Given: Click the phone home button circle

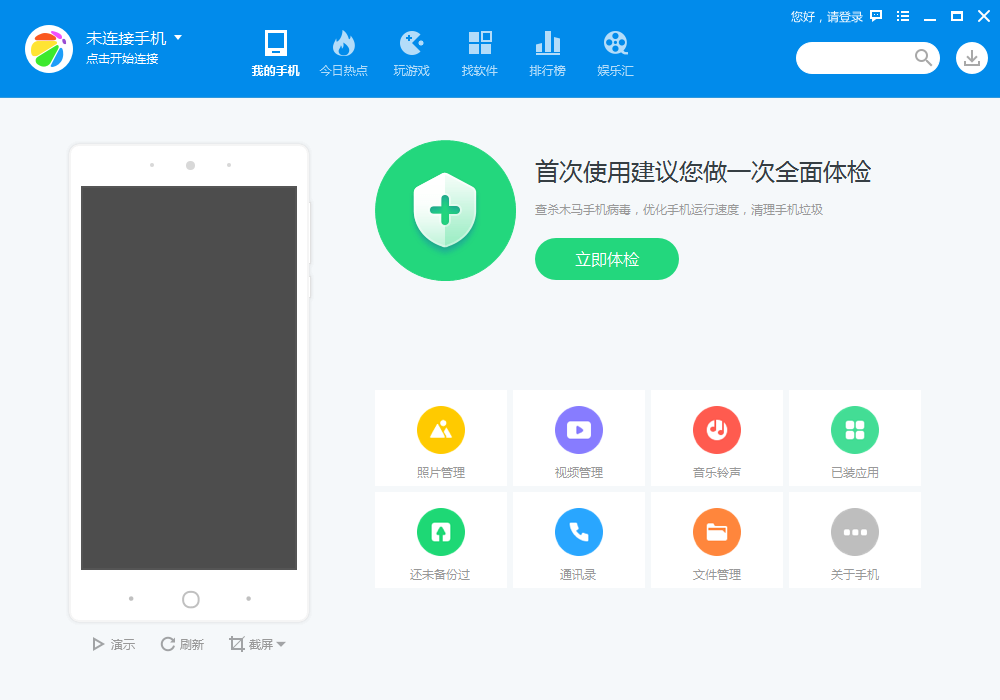Looking at the screenshot, I should [191, 599].
